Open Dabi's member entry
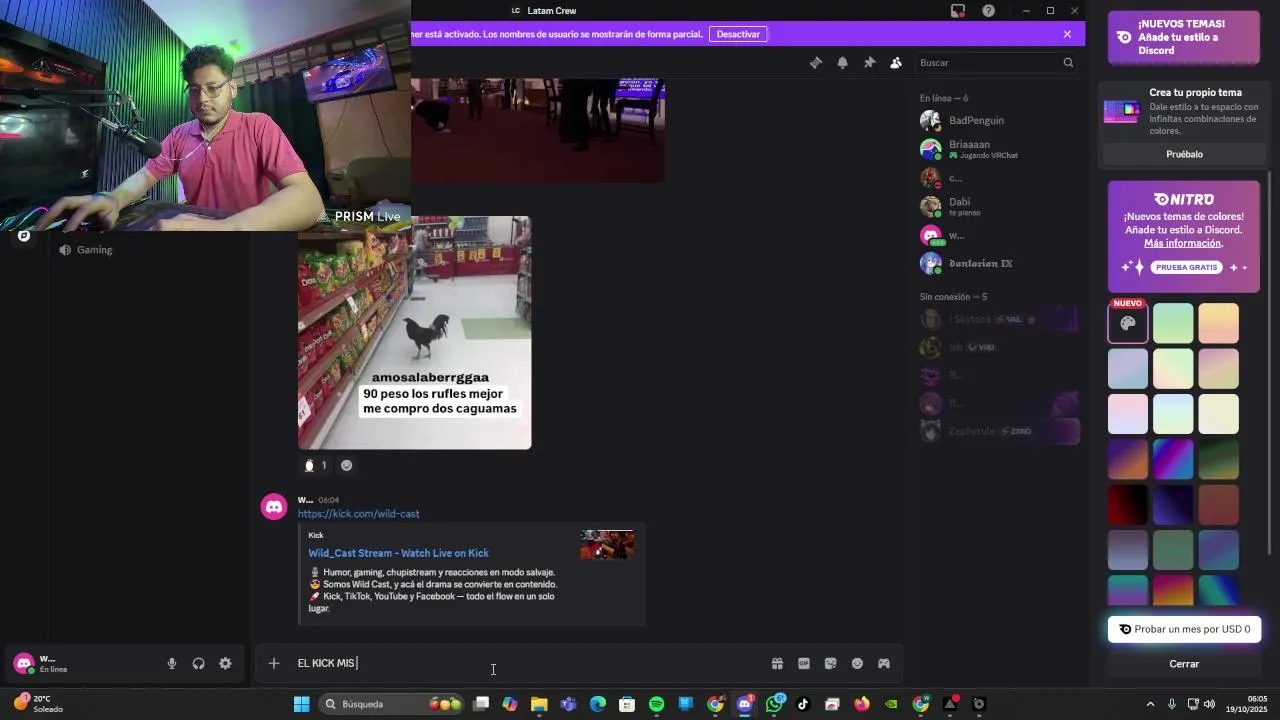Viewport: 1280px width, 720px height. click(997, 206)
